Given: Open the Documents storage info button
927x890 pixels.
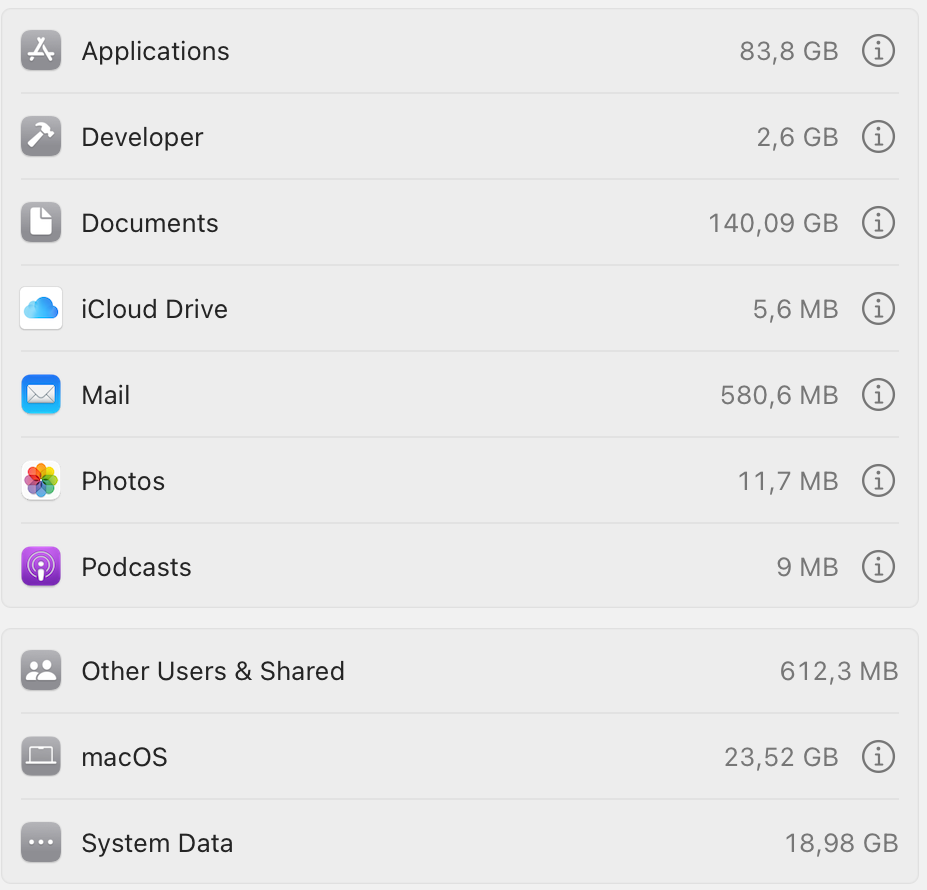Looking at the screenshot, I should tap(878, 223).
